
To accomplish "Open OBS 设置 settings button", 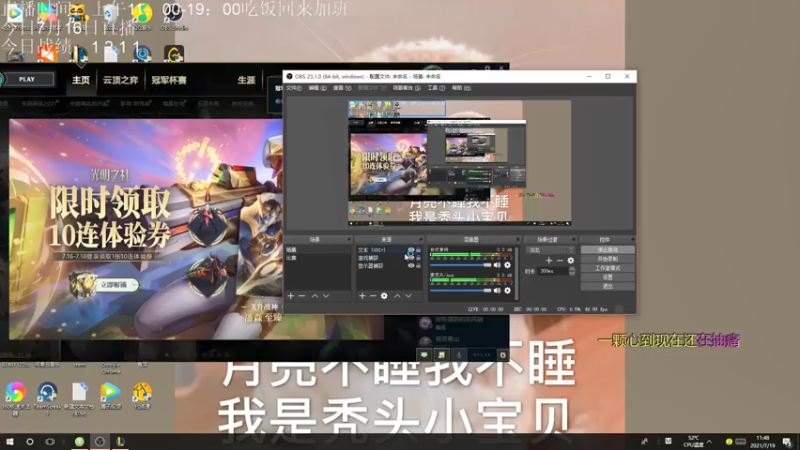I will [607, 278].
